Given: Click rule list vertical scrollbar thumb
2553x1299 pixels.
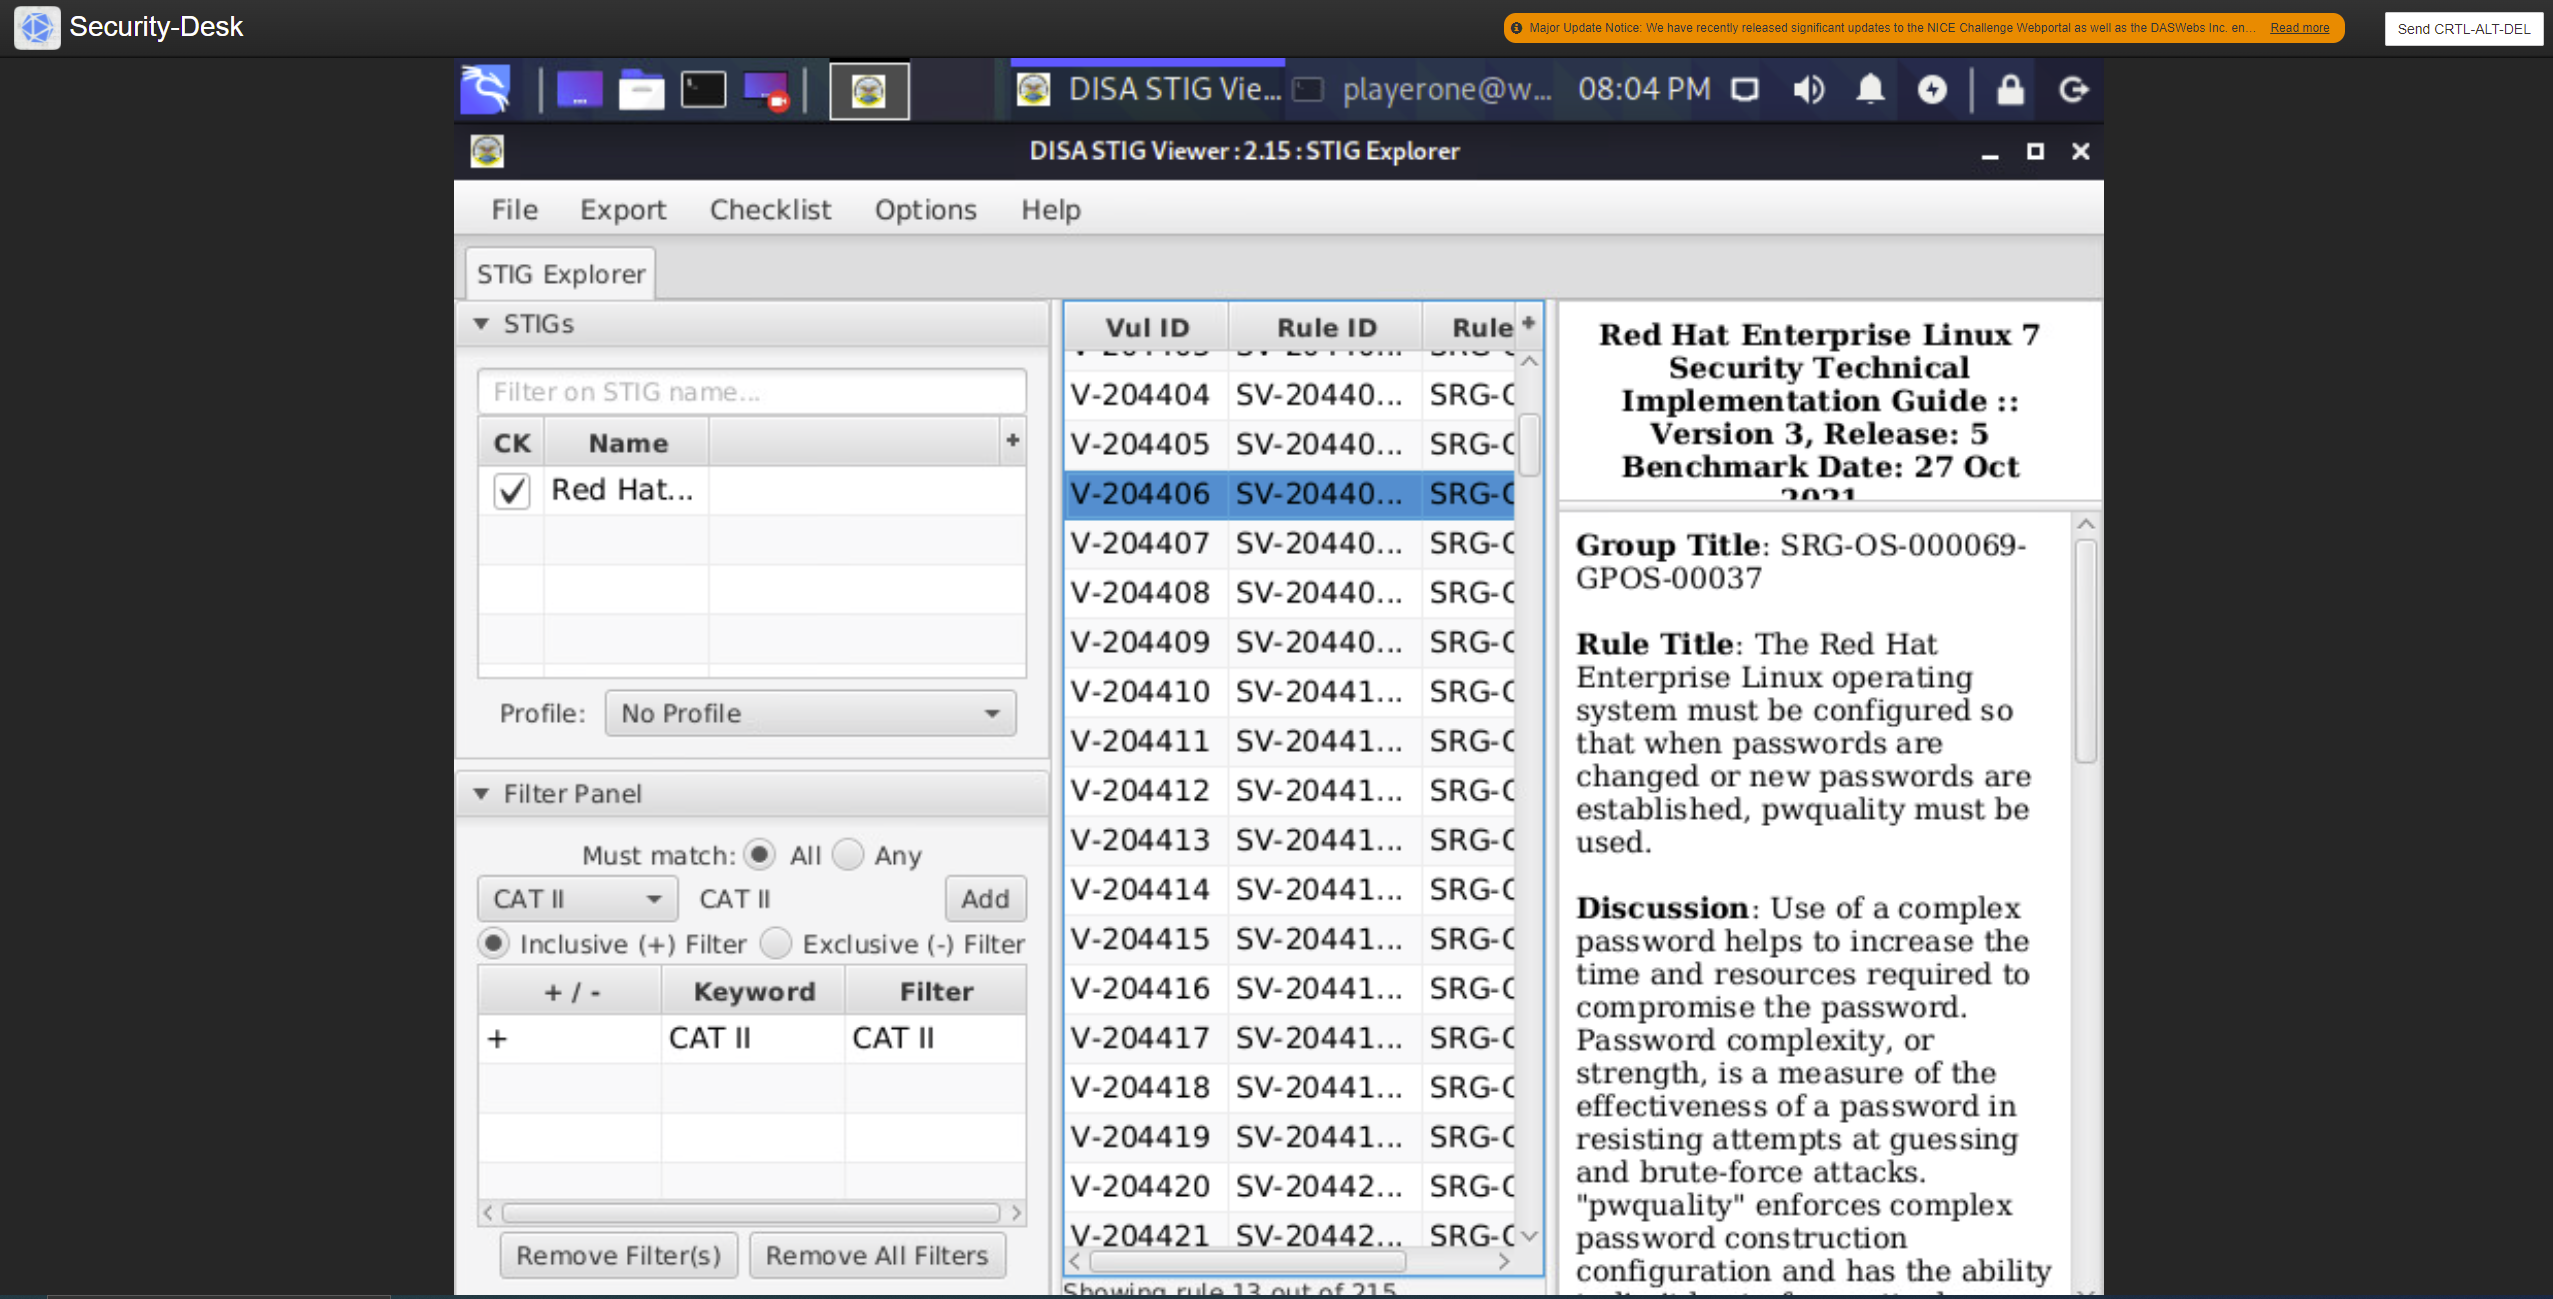Looking at the screenshot, I should (x=1528, y=444).
